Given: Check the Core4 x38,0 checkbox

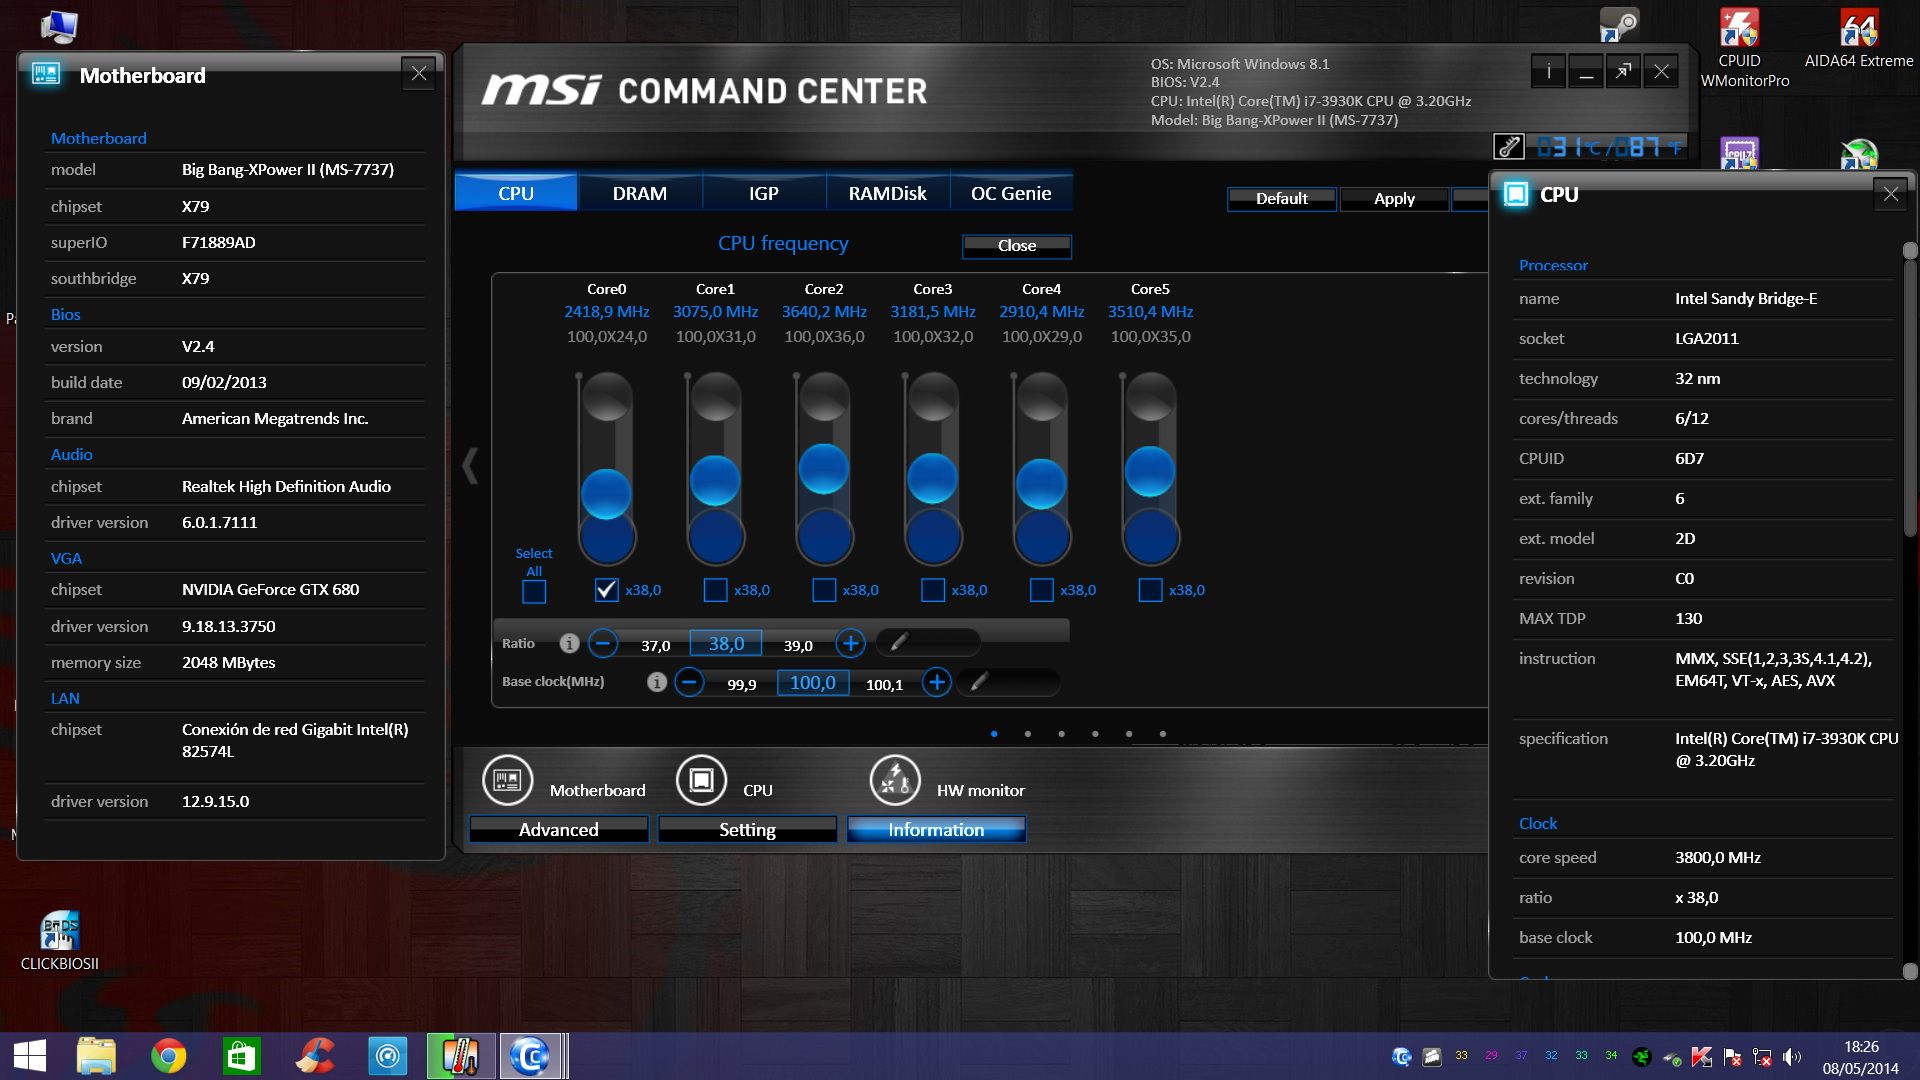Looking at the screenshot, I should (1041, 590).
